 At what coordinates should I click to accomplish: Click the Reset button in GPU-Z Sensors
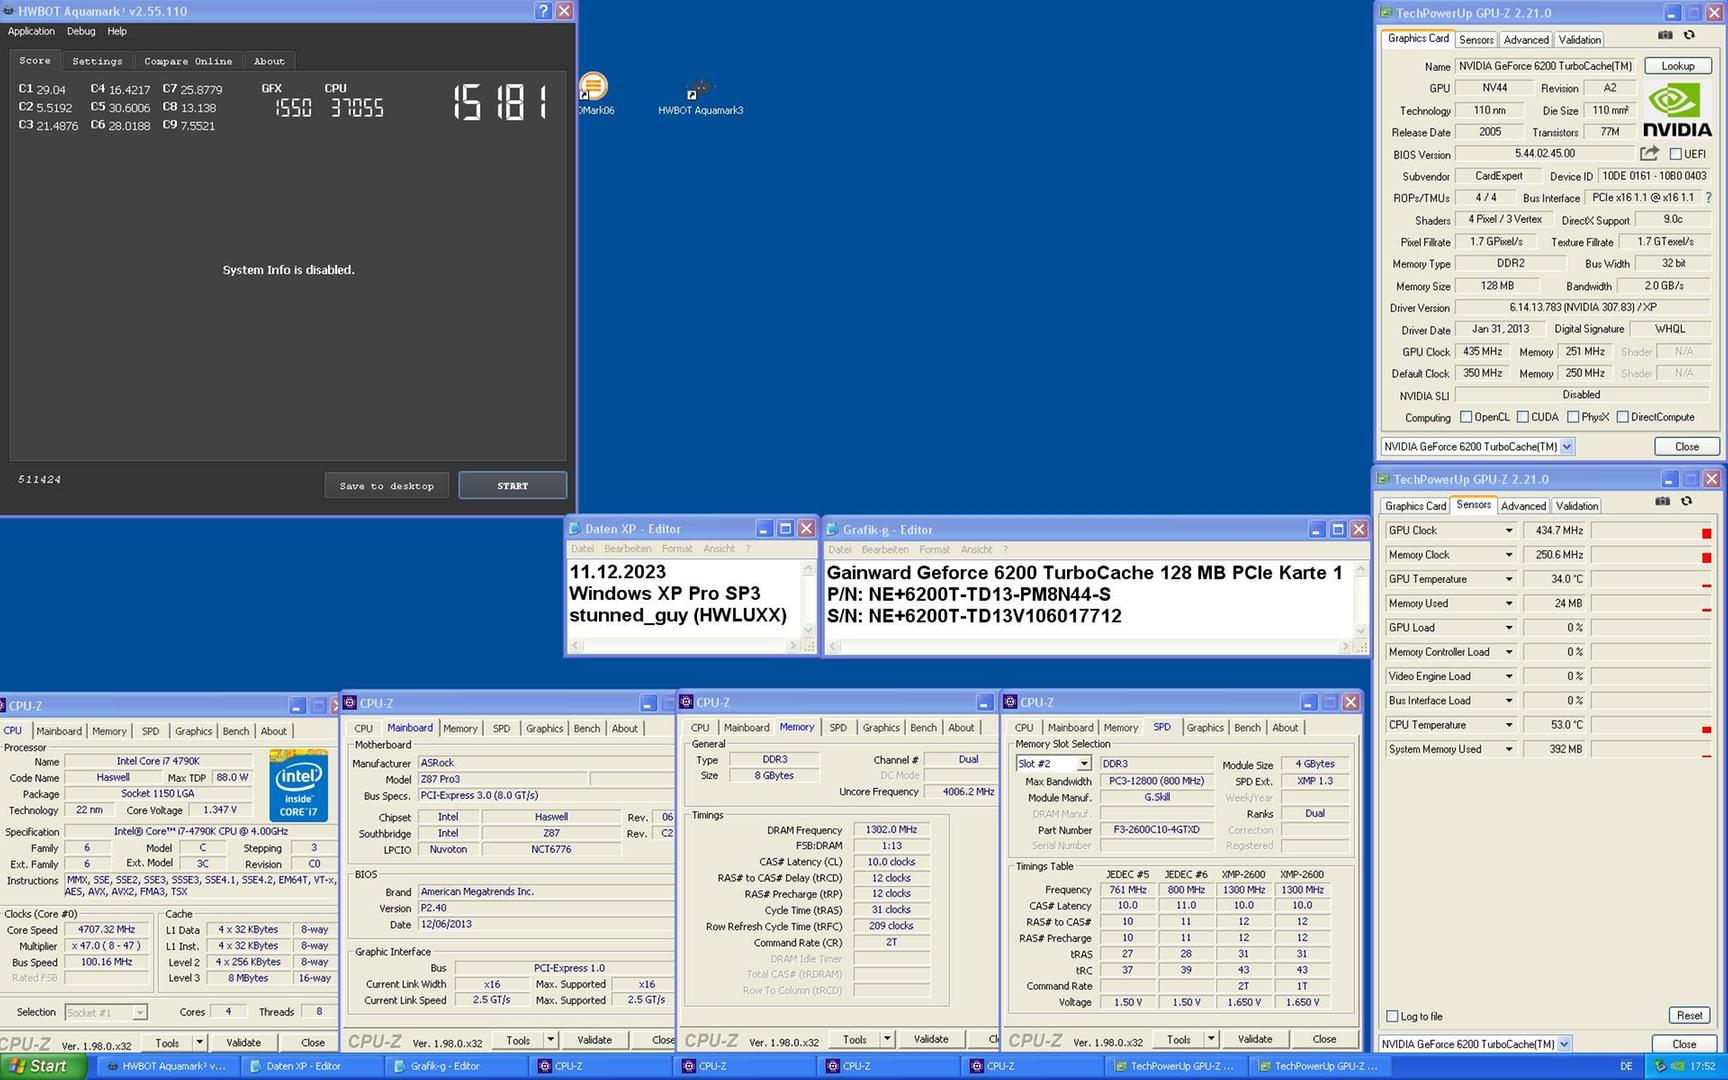coord(1689,1016)
